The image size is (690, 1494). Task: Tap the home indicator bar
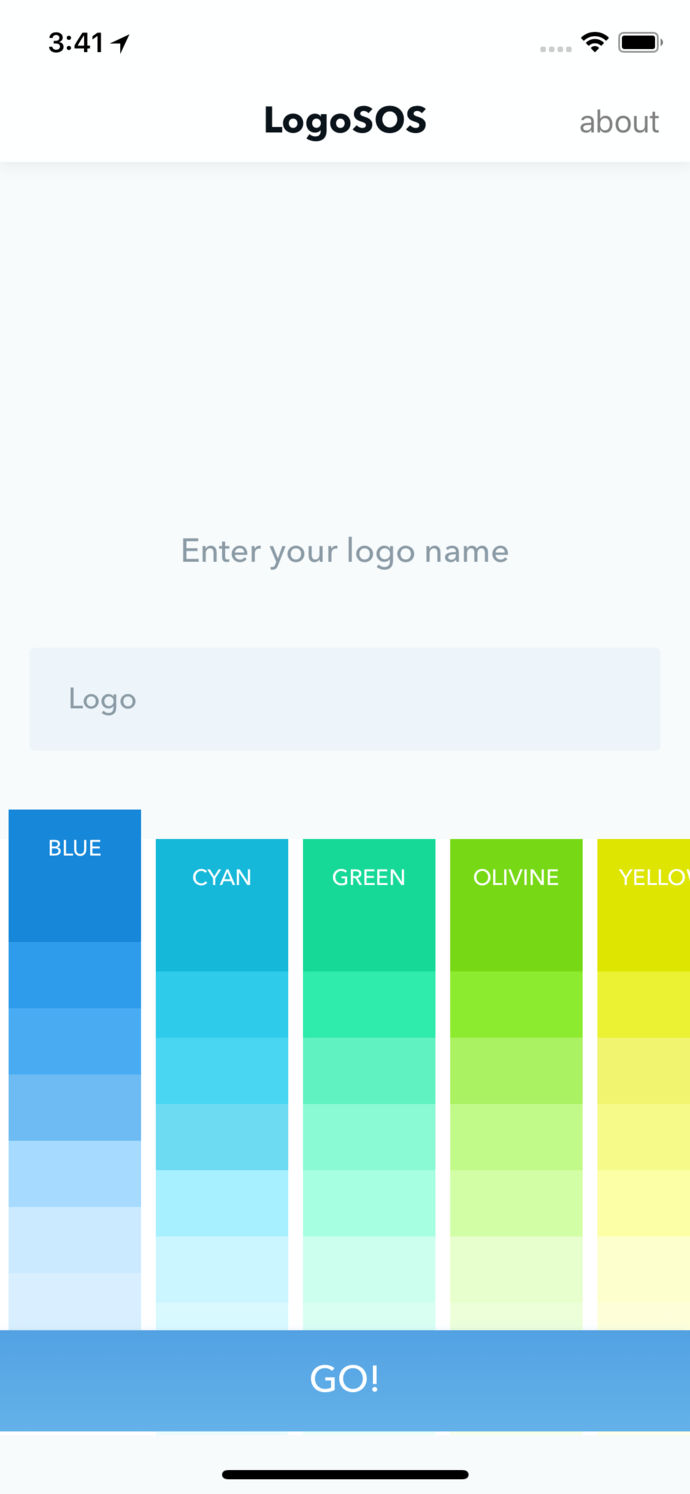point(345,1474)
